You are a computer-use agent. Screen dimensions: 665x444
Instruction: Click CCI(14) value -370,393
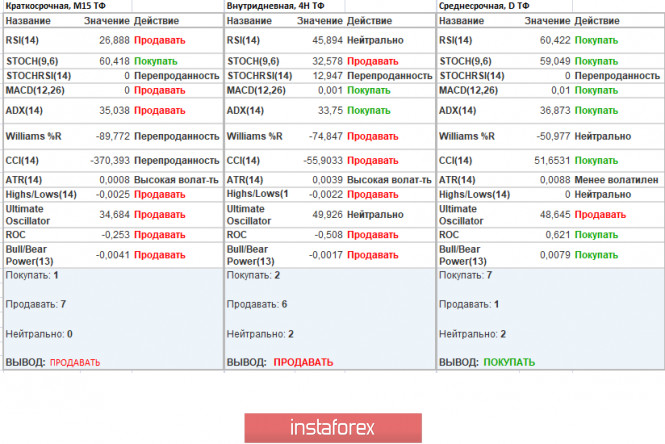click(x=110, y=161)
